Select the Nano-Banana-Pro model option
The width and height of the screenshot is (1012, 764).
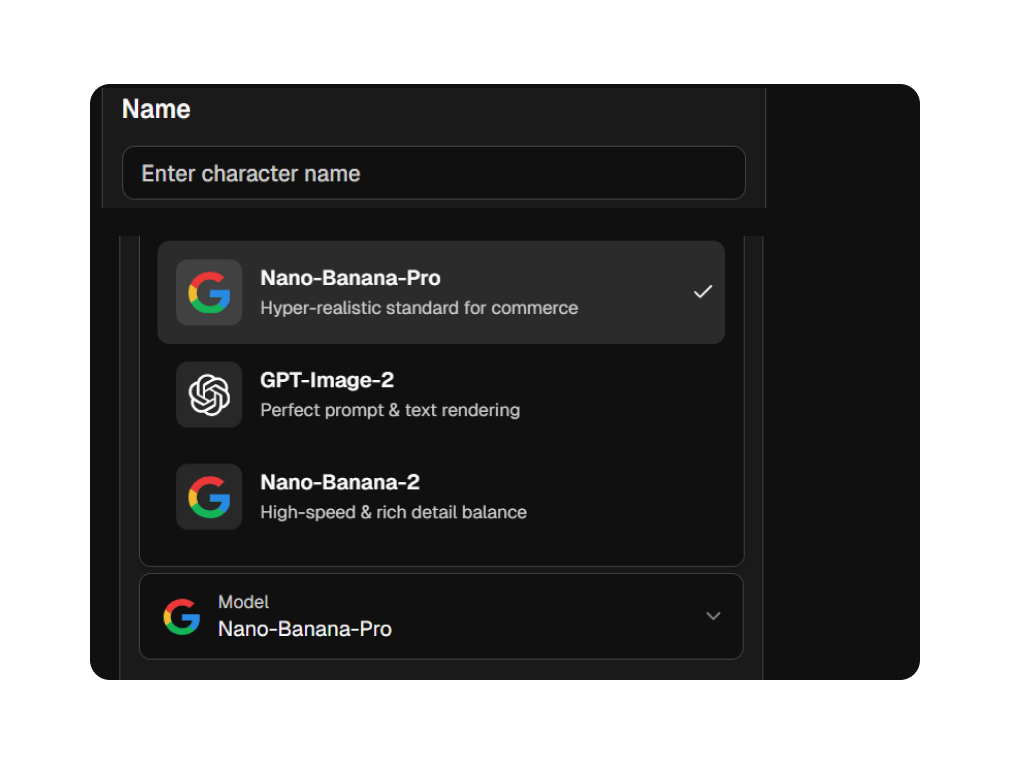click(441, 292)
